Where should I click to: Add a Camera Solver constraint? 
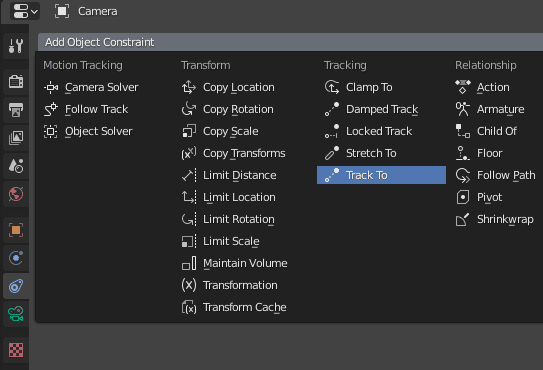(x=91, y=87)
